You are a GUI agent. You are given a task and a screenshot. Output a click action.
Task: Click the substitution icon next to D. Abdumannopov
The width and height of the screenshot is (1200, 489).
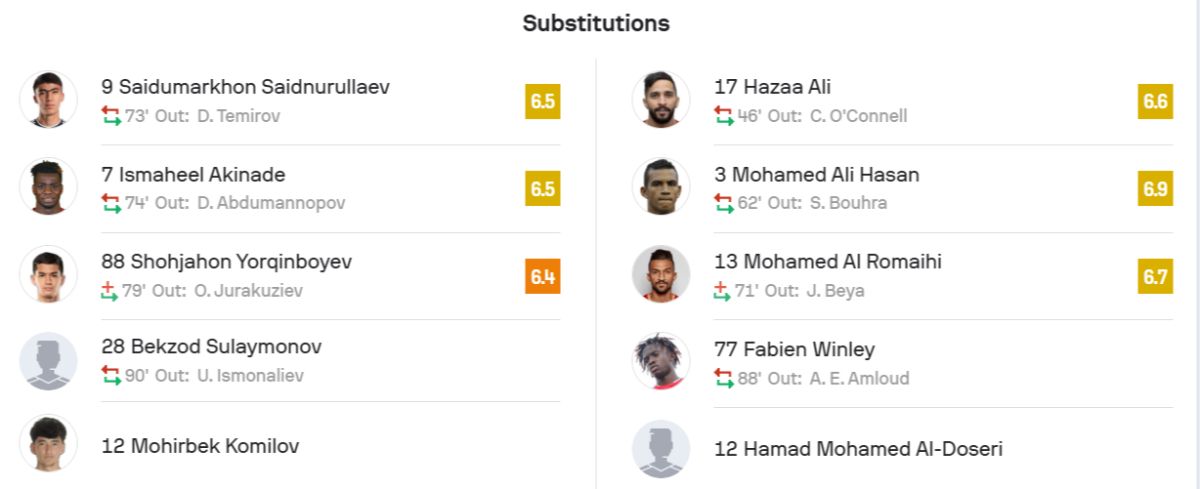tap(111, 203)
